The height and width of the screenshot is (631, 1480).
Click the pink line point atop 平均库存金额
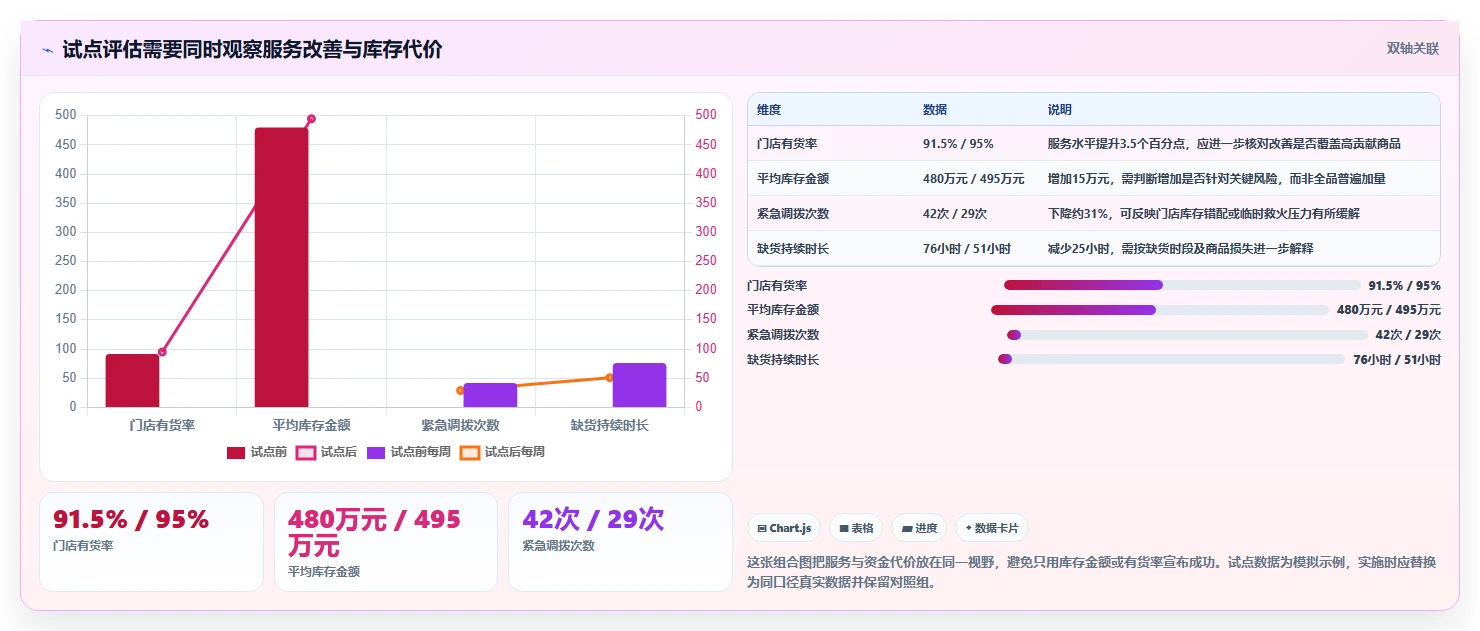311,119
